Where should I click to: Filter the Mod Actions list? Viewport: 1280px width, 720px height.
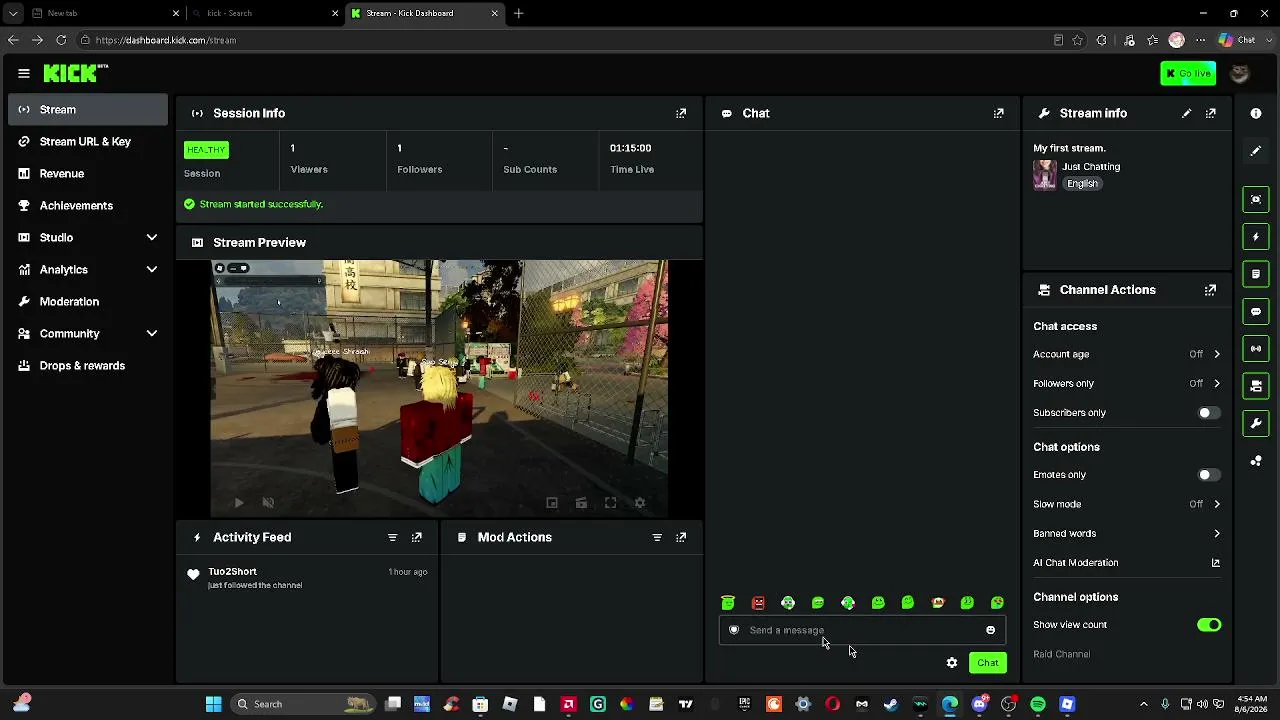(657, 537)
